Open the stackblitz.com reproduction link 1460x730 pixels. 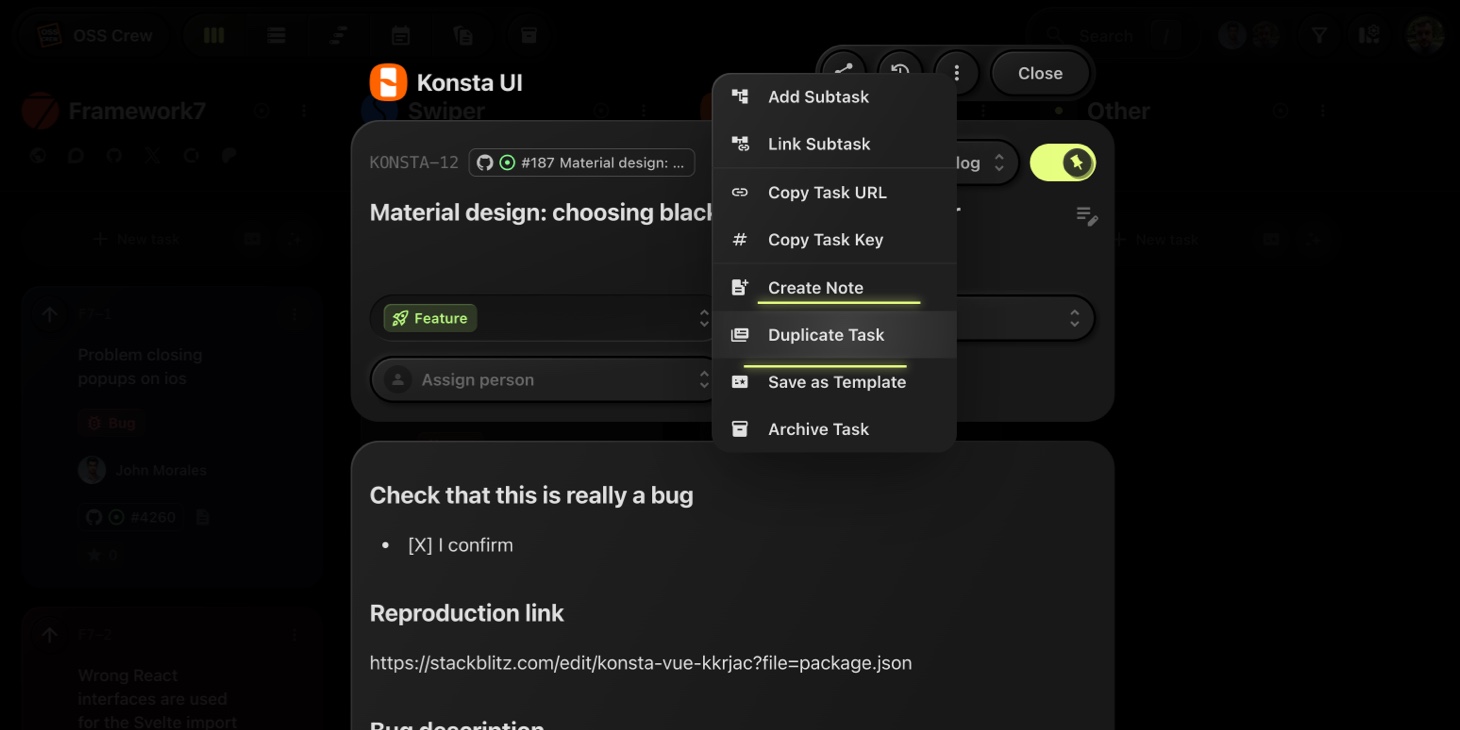click(x=640, y=663)
